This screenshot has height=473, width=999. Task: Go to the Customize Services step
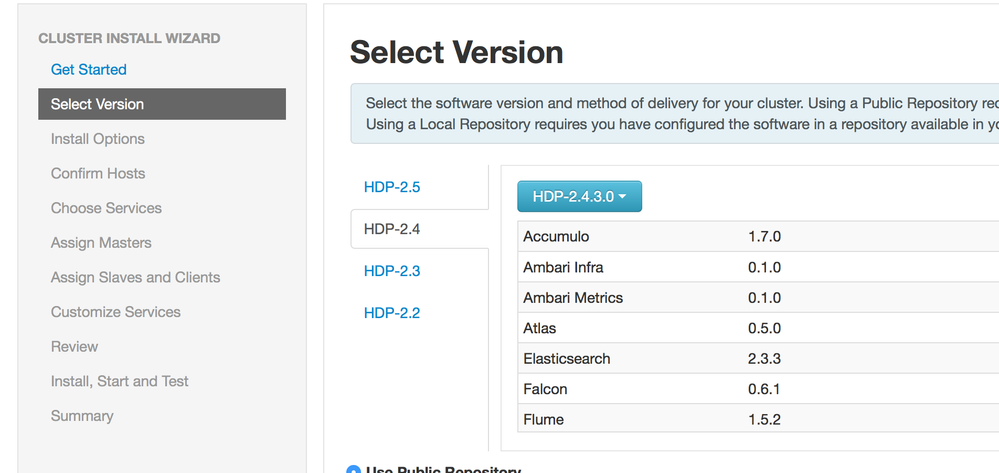pyautogui.click(x=116, y=312)
